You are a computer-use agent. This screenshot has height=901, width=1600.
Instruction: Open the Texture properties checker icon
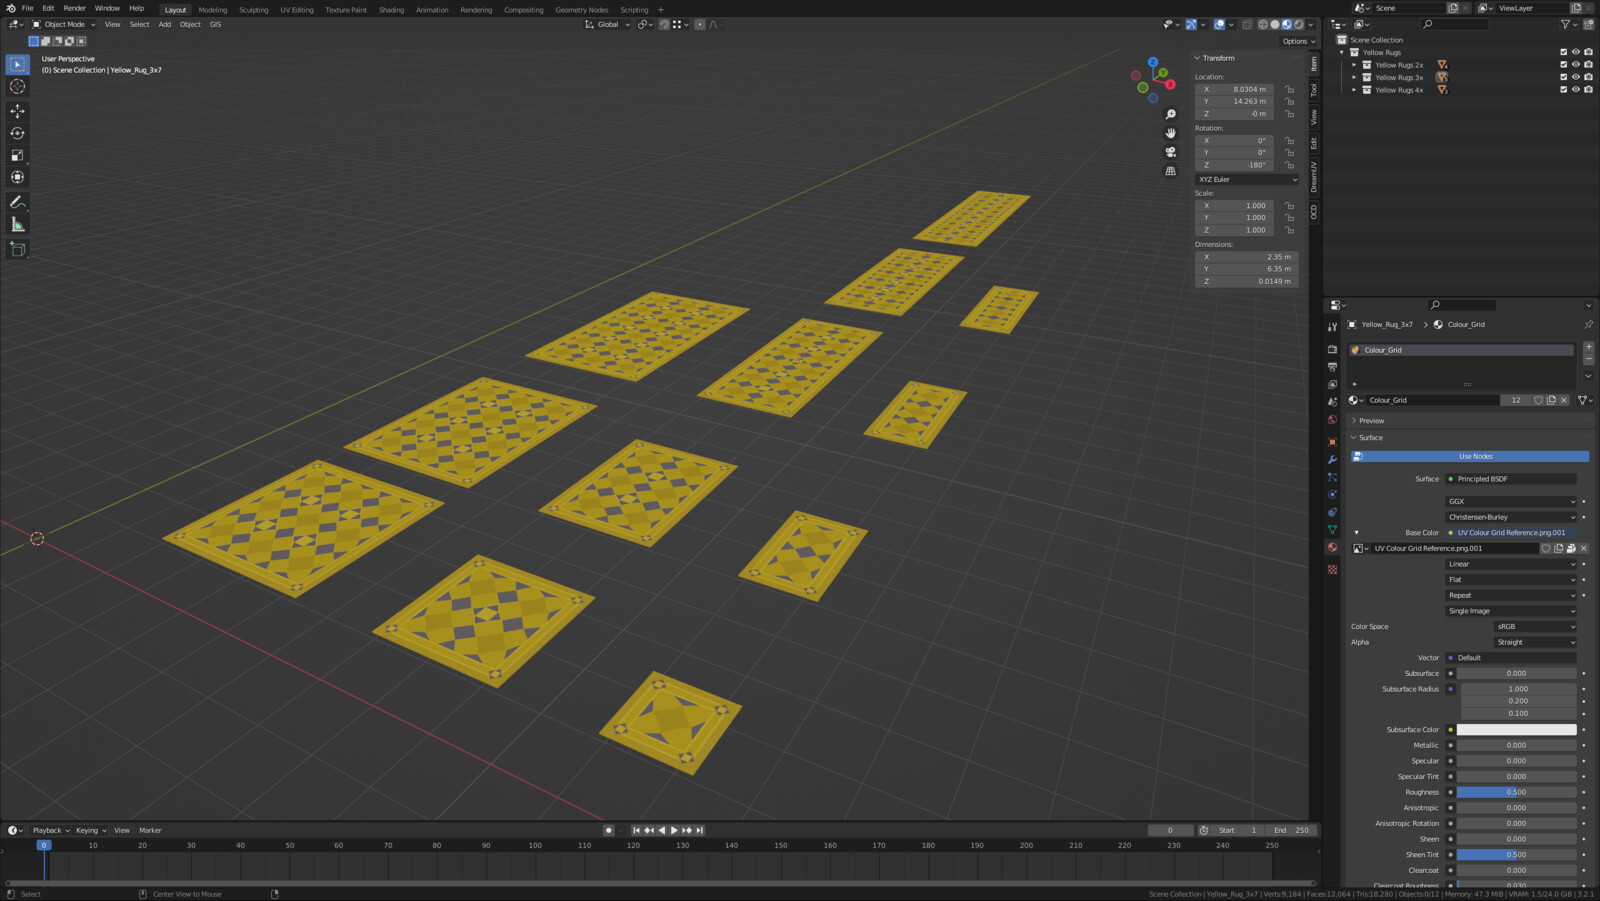1332,570
